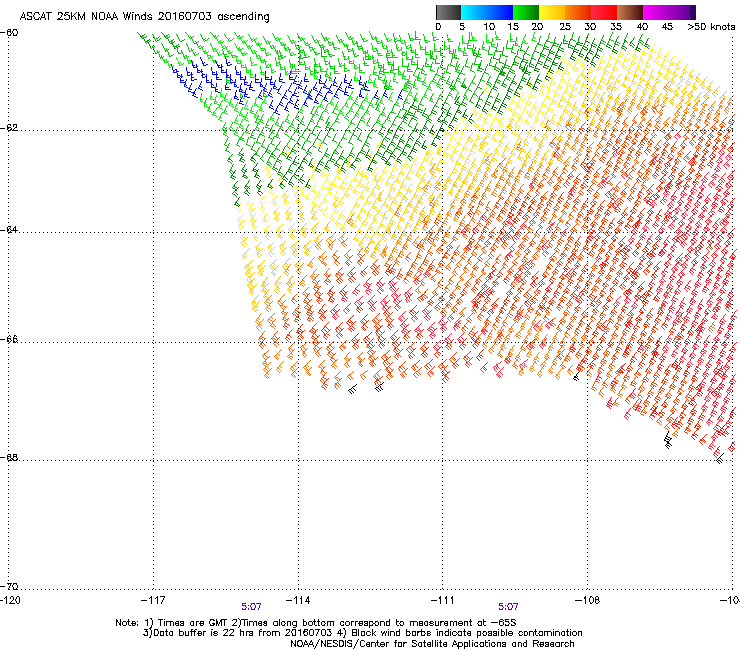Click the legend value '35'

[x=616, y=27]
